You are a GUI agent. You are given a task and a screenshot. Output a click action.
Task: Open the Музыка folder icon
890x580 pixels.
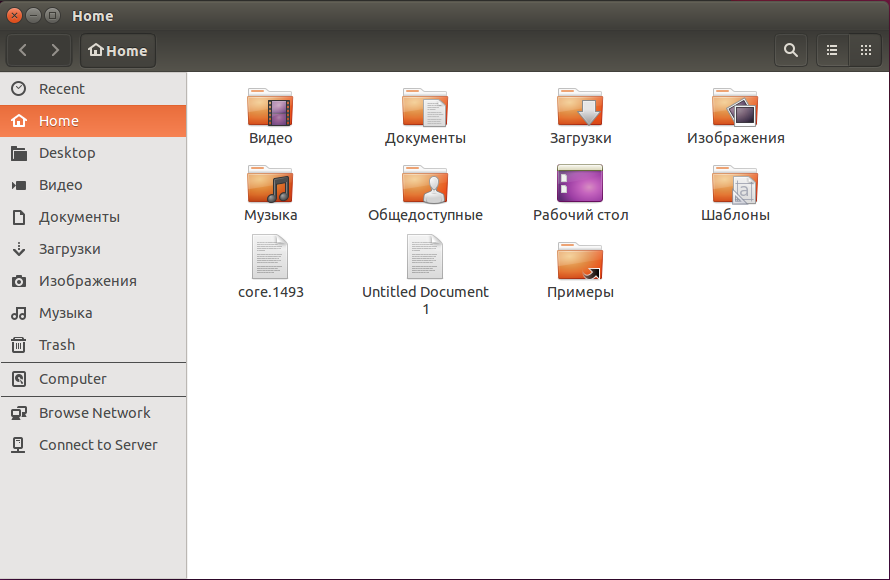[270, 184]
